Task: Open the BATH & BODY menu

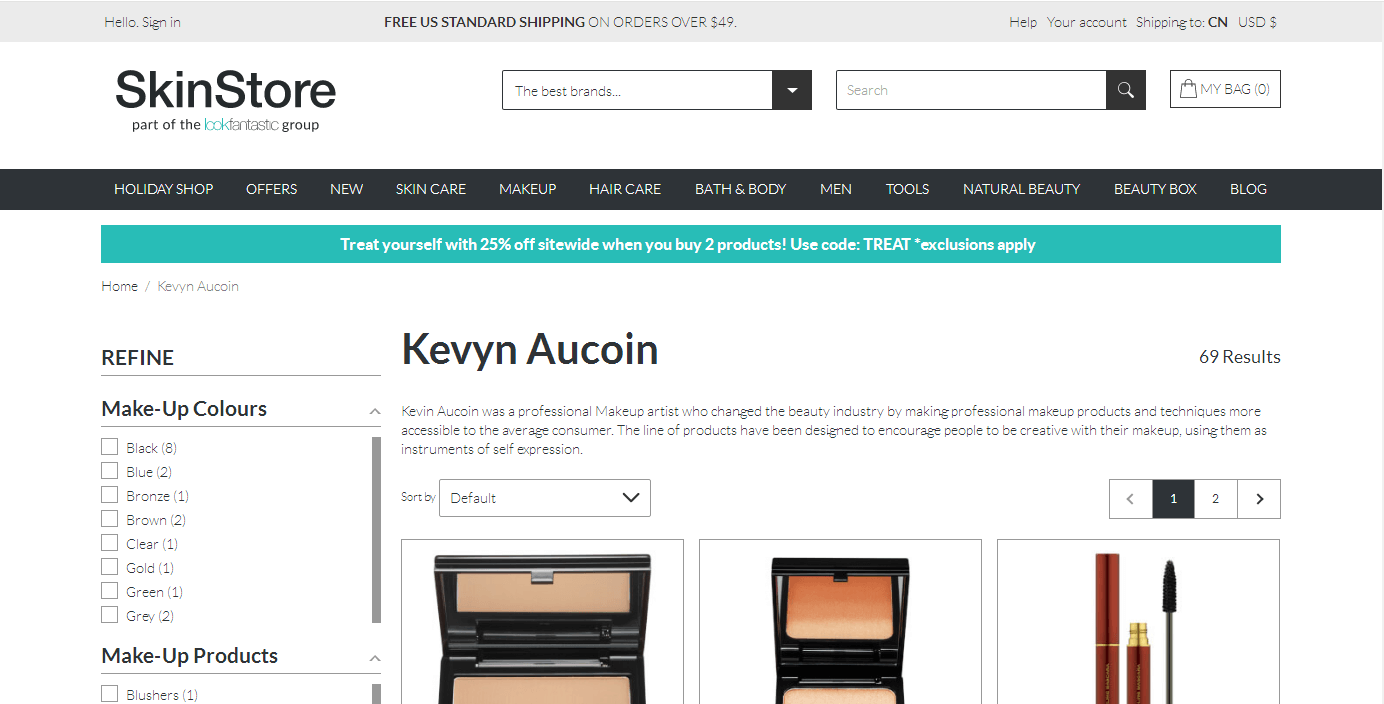Action: [741, 189]
